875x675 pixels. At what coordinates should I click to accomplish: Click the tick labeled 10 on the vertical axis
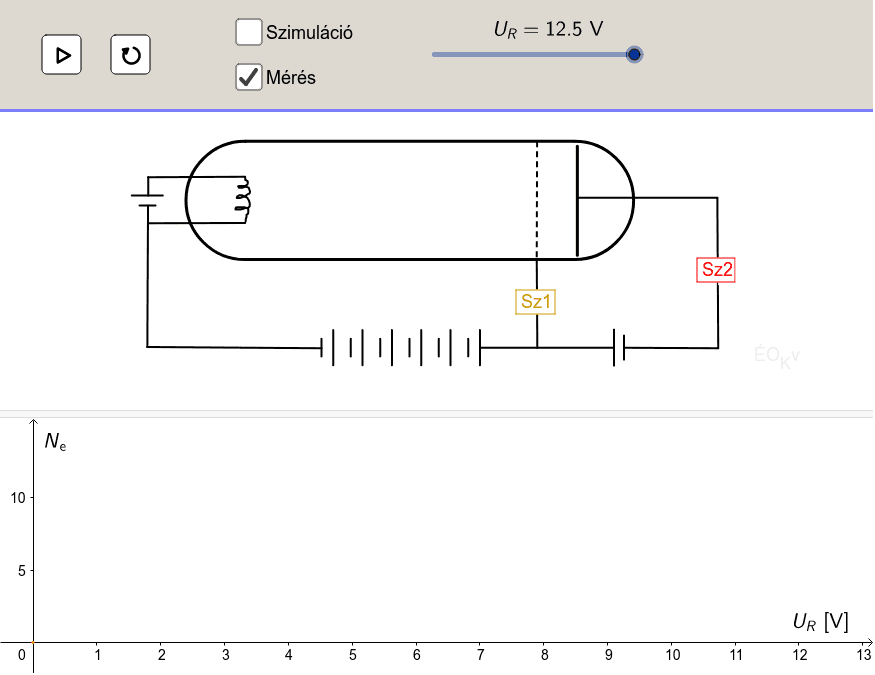coord(19,498)
